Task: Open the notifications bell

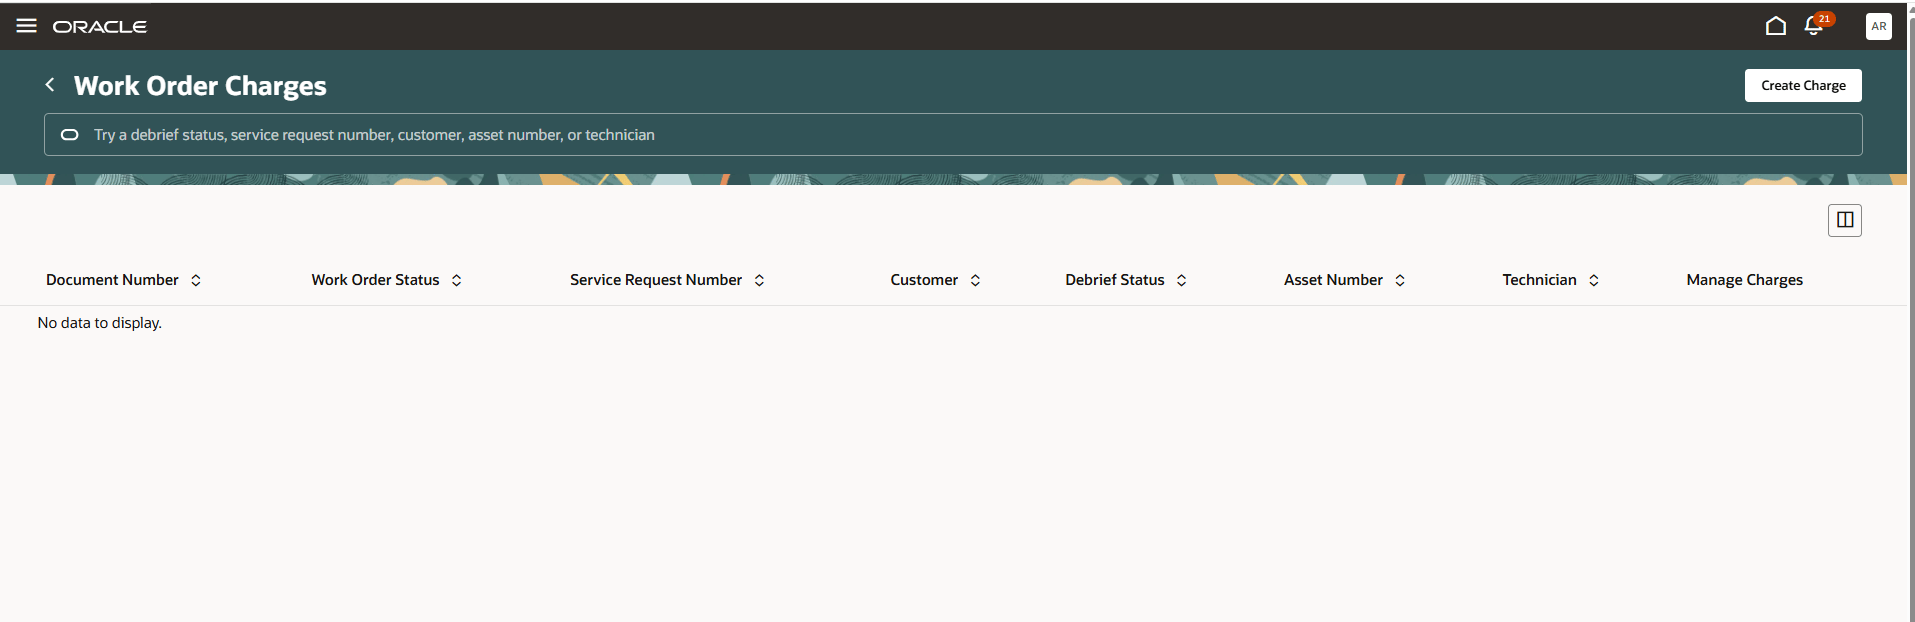Action: coord(1814,26)
